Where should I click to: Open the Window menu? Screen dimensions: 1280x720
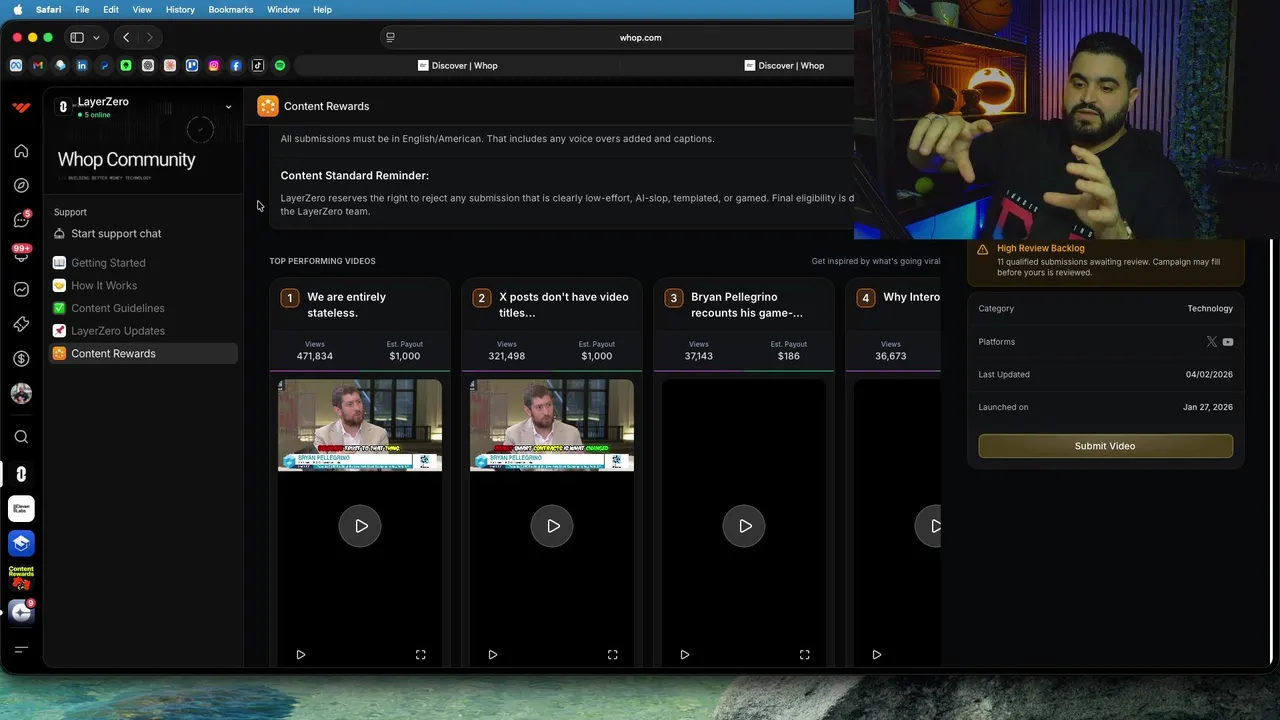[283, 9]
